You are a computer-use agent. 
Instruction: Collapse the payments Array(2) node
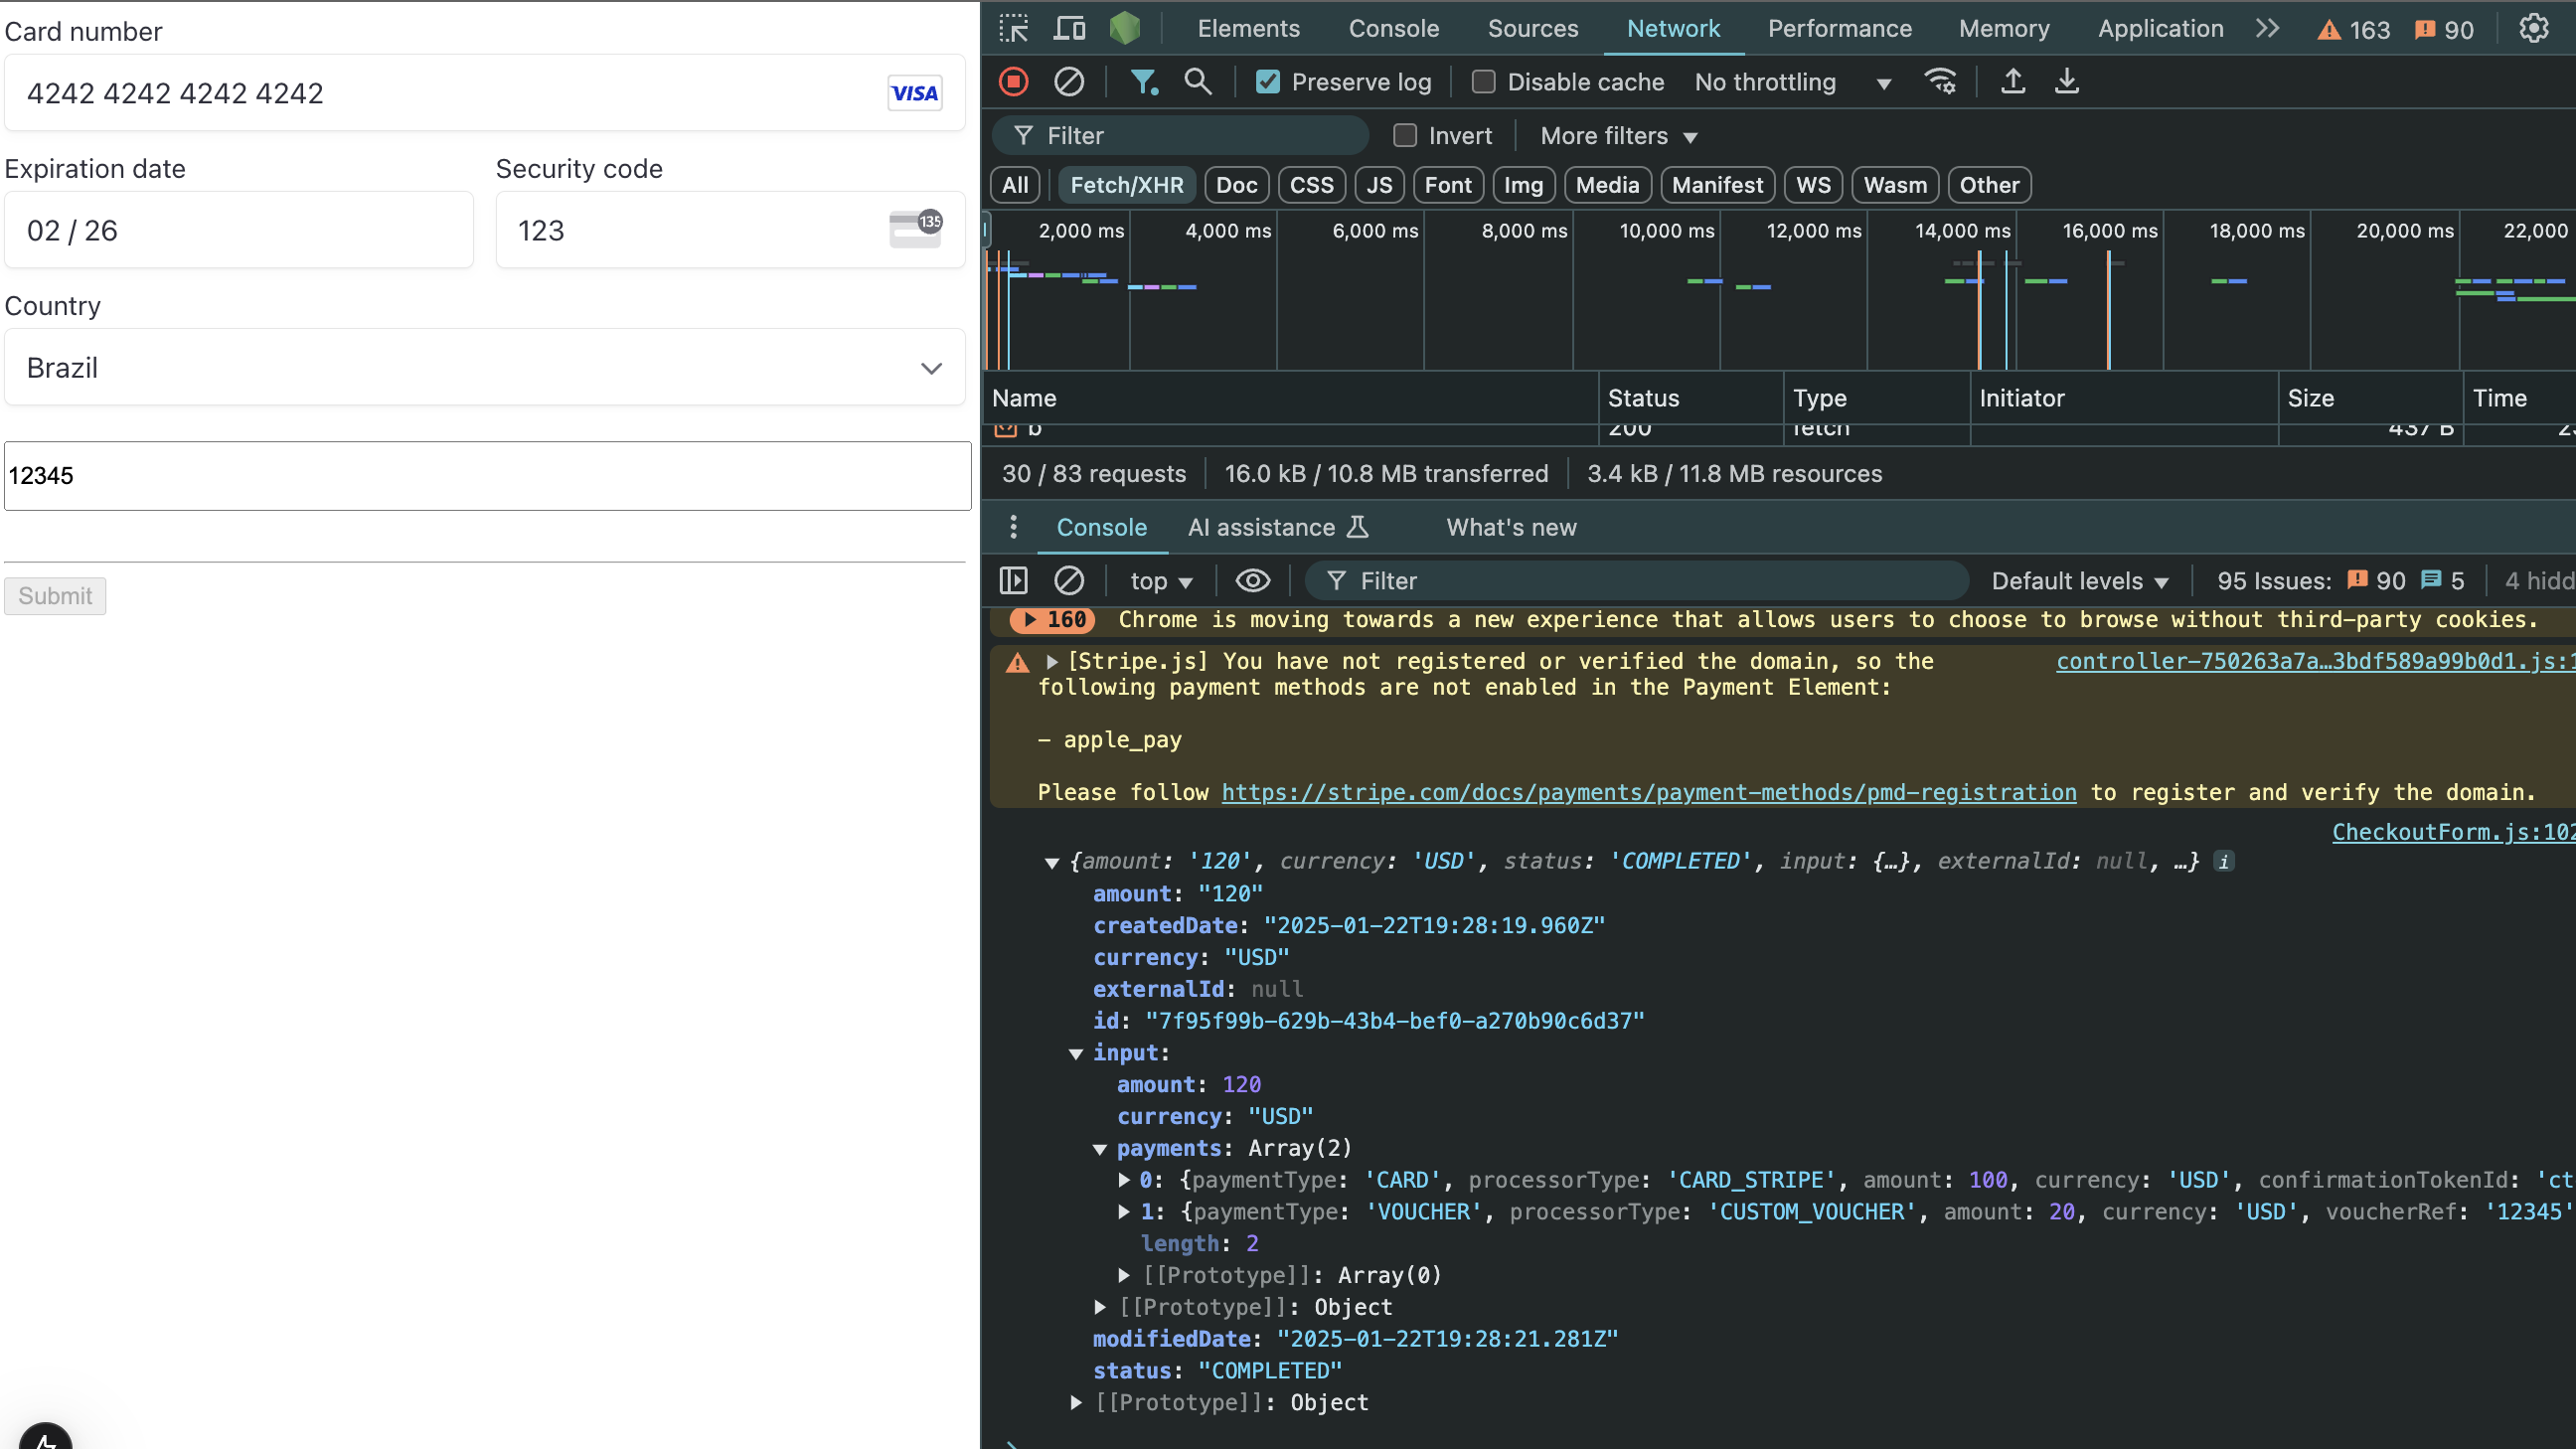click(1100, 1149)
